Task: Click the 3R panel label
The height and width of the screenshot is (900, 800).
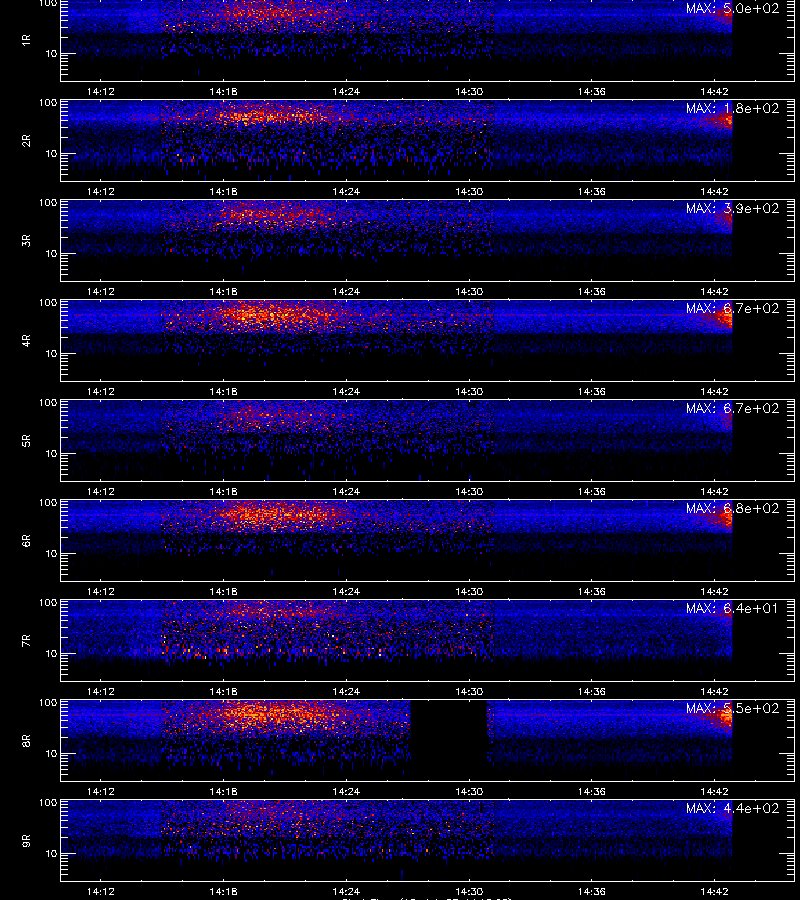Action: click(x=26, y=240)
